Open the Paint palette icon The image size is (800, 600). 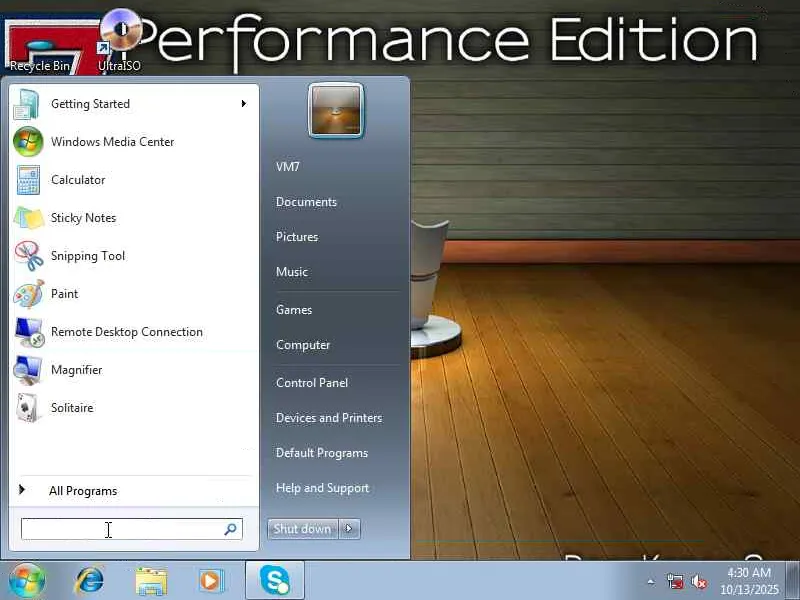point(29,294)
